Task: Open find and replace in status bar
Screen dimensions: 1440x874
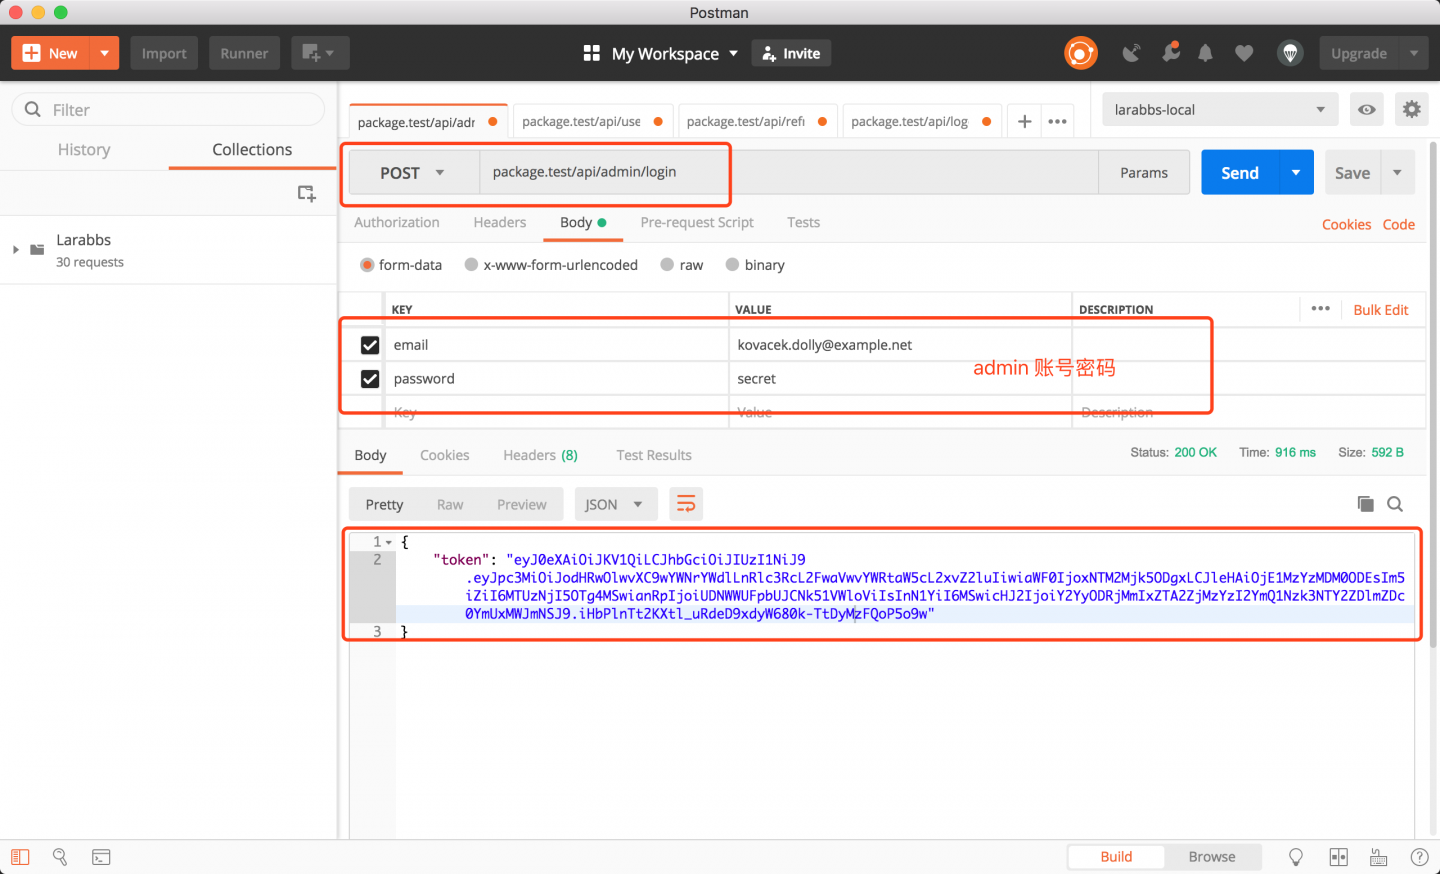Action: 60,857
